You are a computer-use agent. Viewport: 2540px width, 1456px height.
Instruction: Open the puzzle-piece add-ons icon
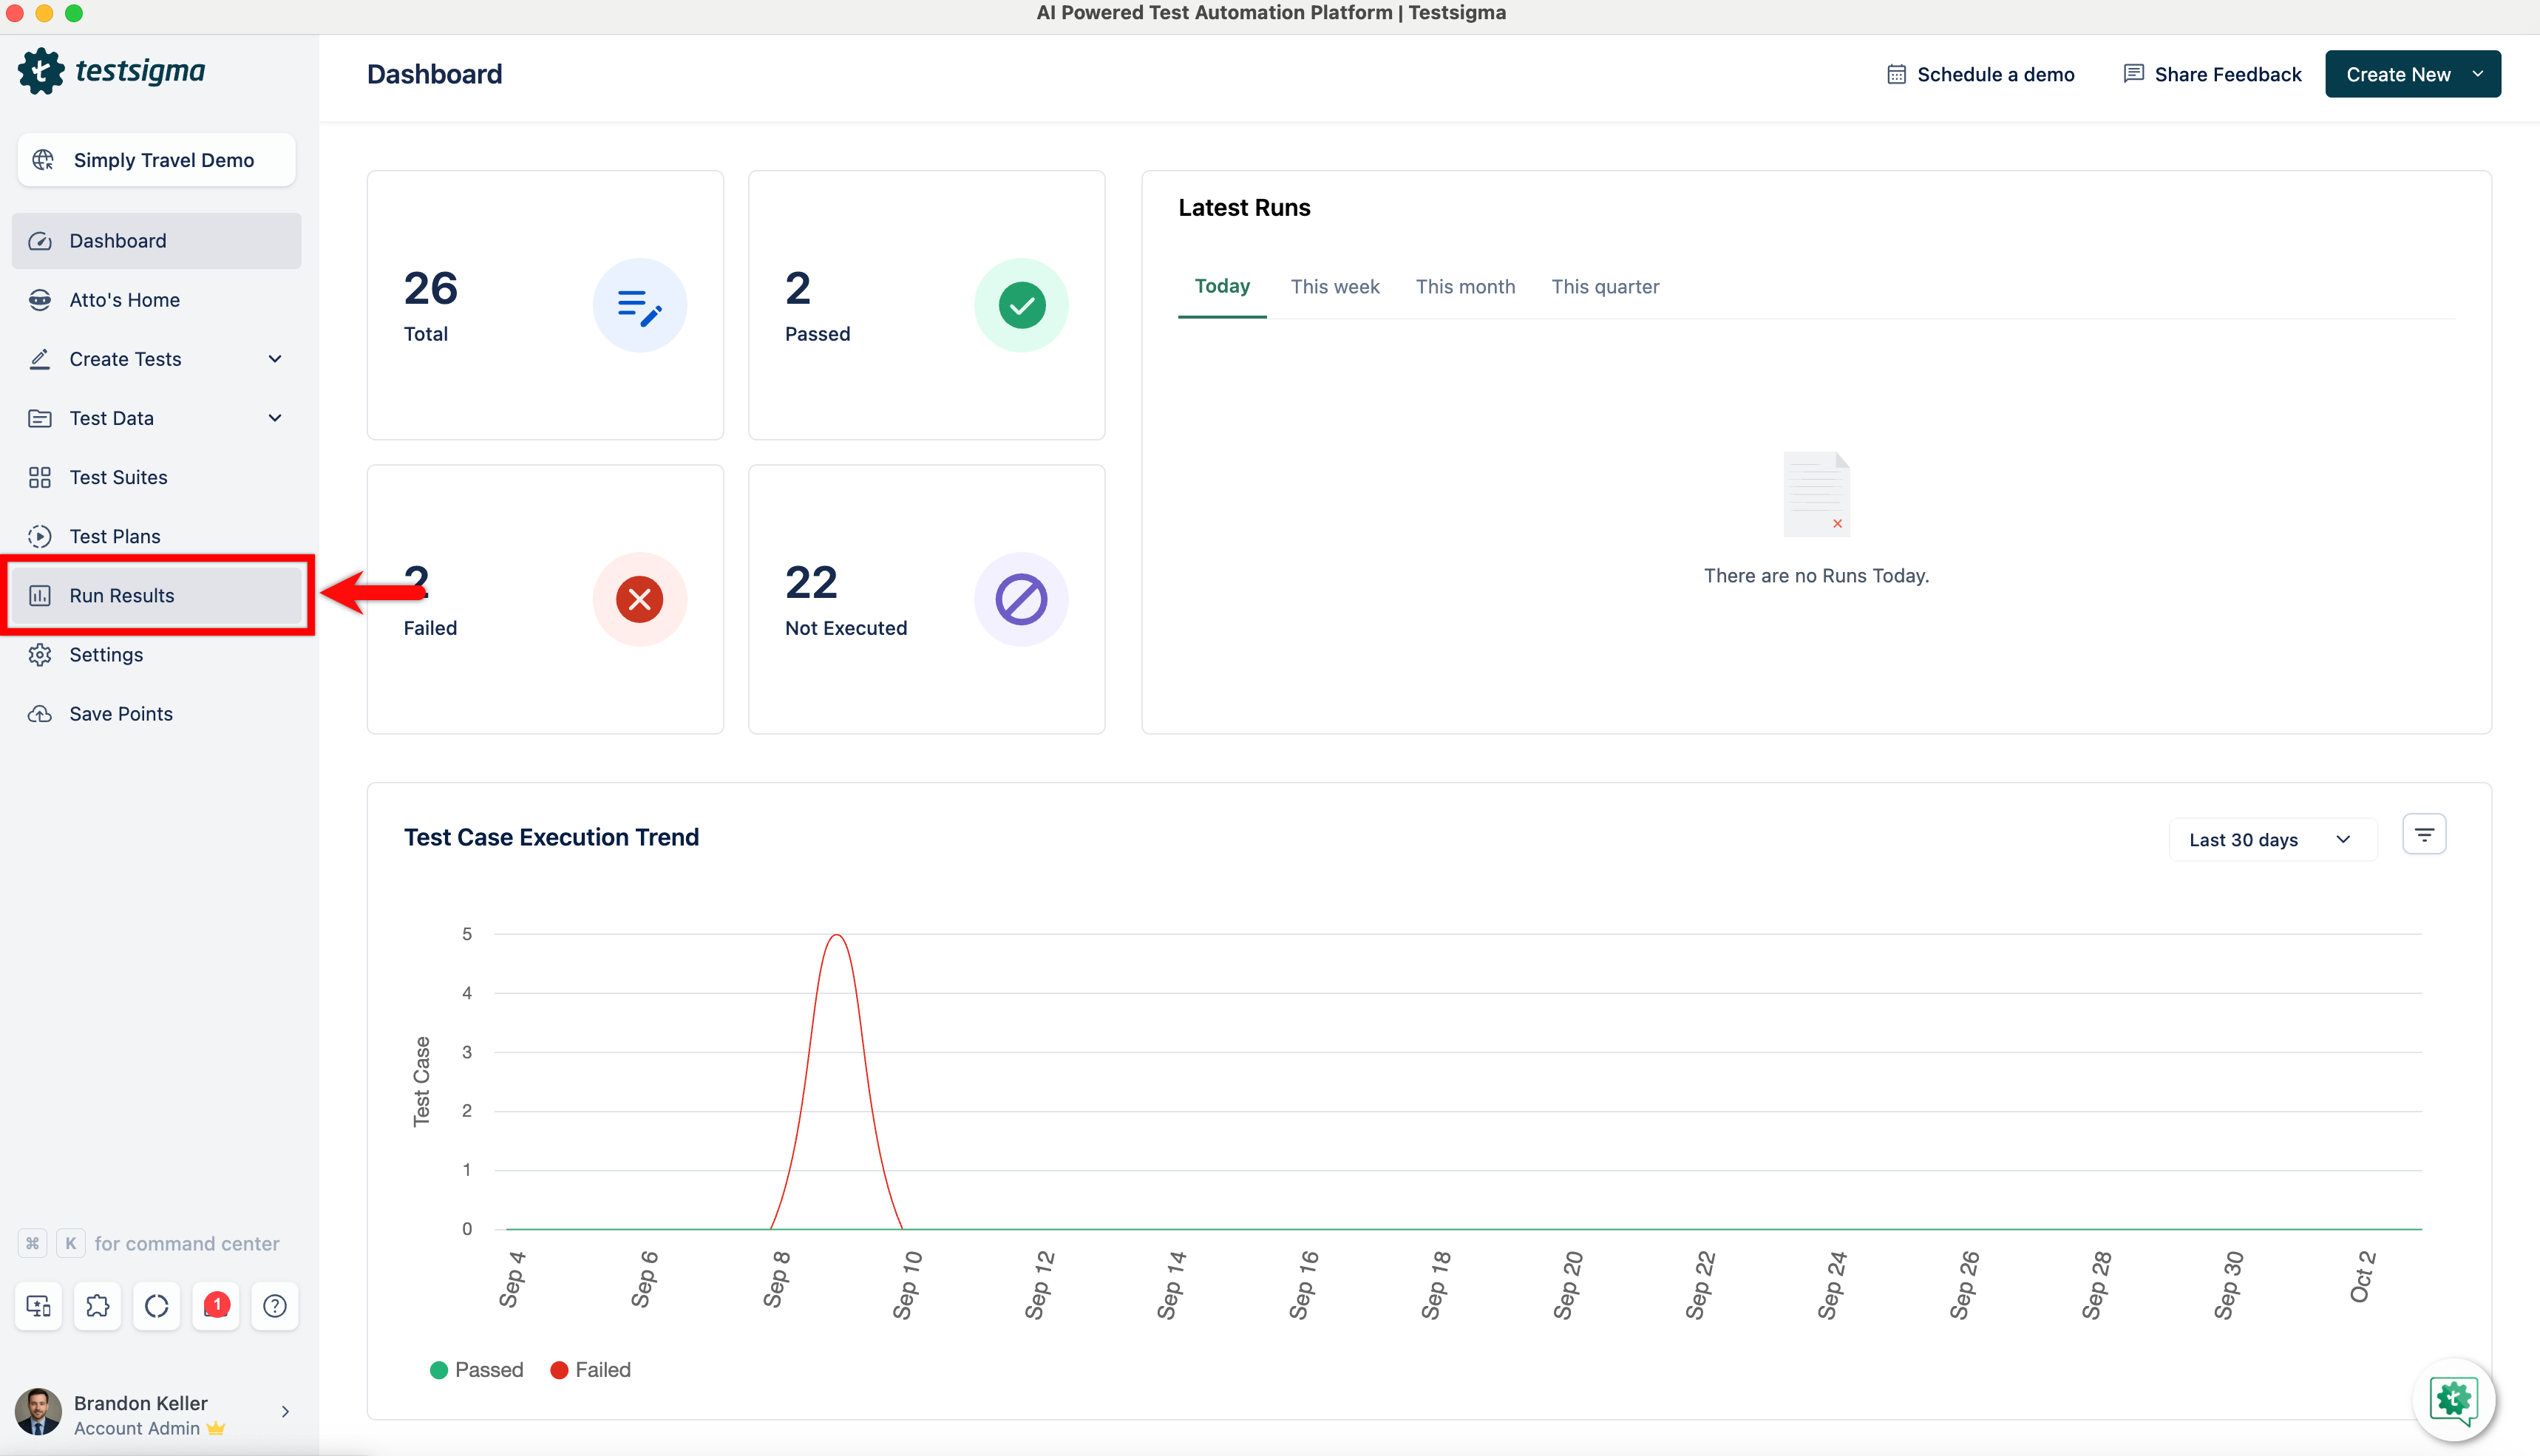pos(97,1306)
